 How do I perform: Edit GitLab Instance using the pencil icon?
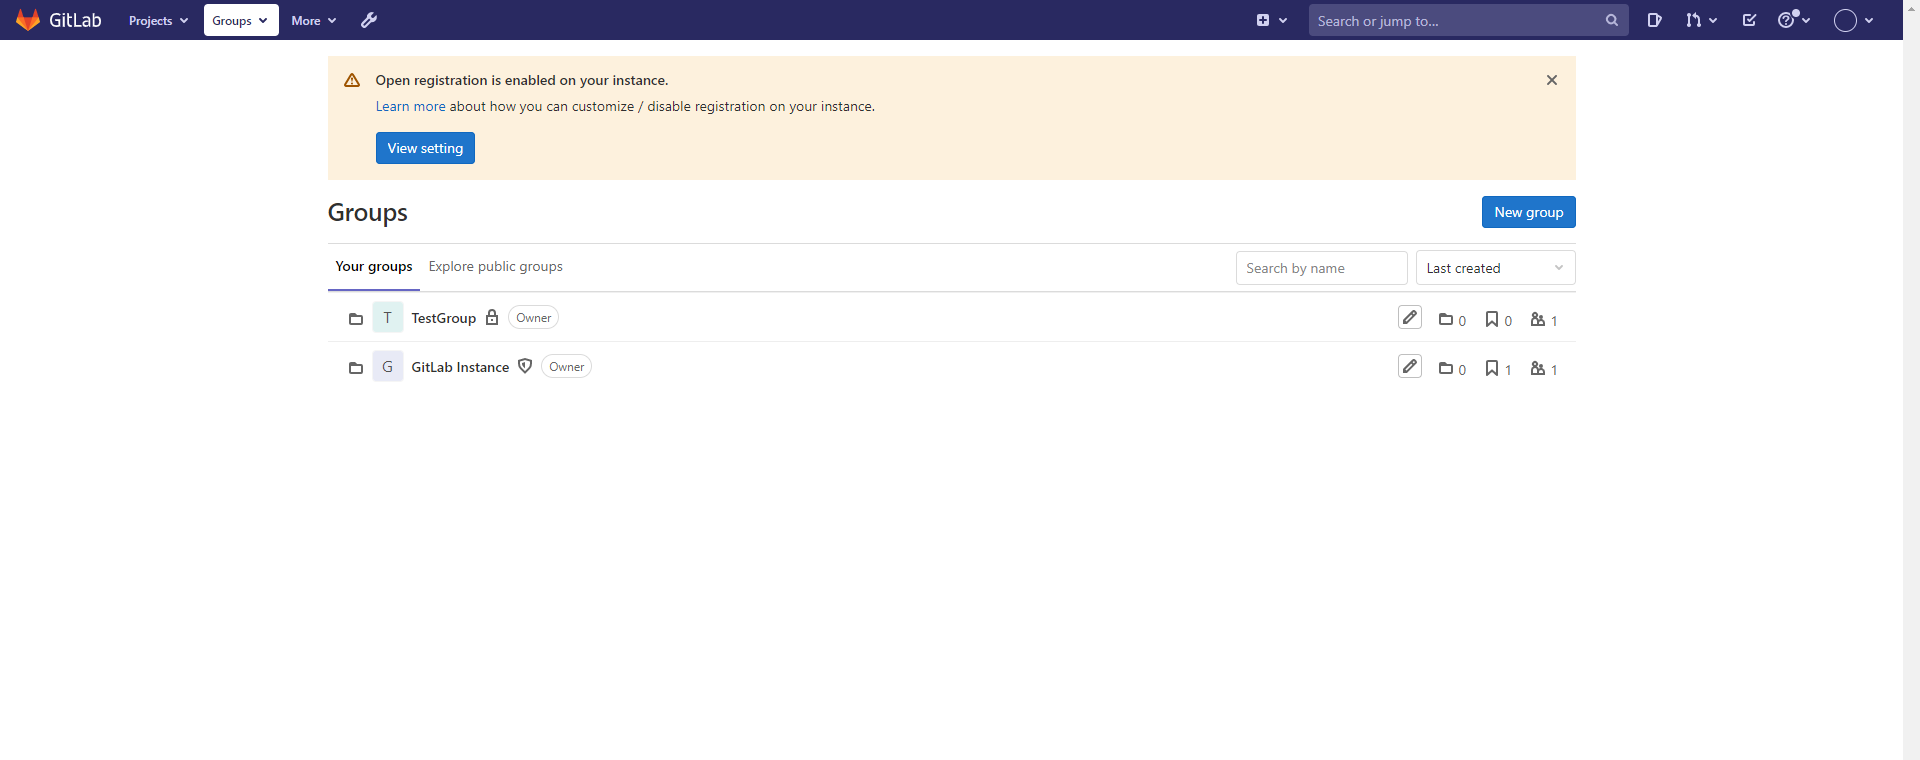click(x=1410, y=366)
